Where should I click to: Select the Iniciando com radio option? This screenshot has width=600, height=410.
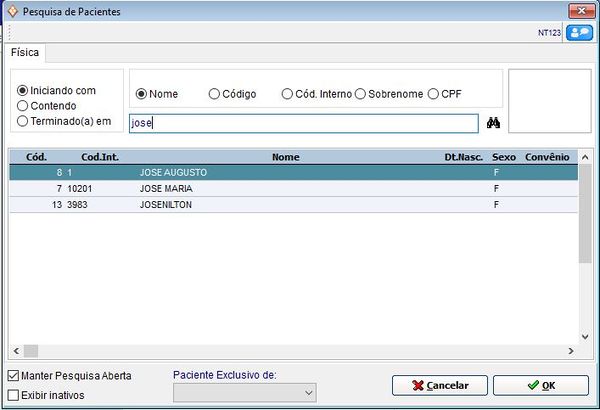(23, 90)
